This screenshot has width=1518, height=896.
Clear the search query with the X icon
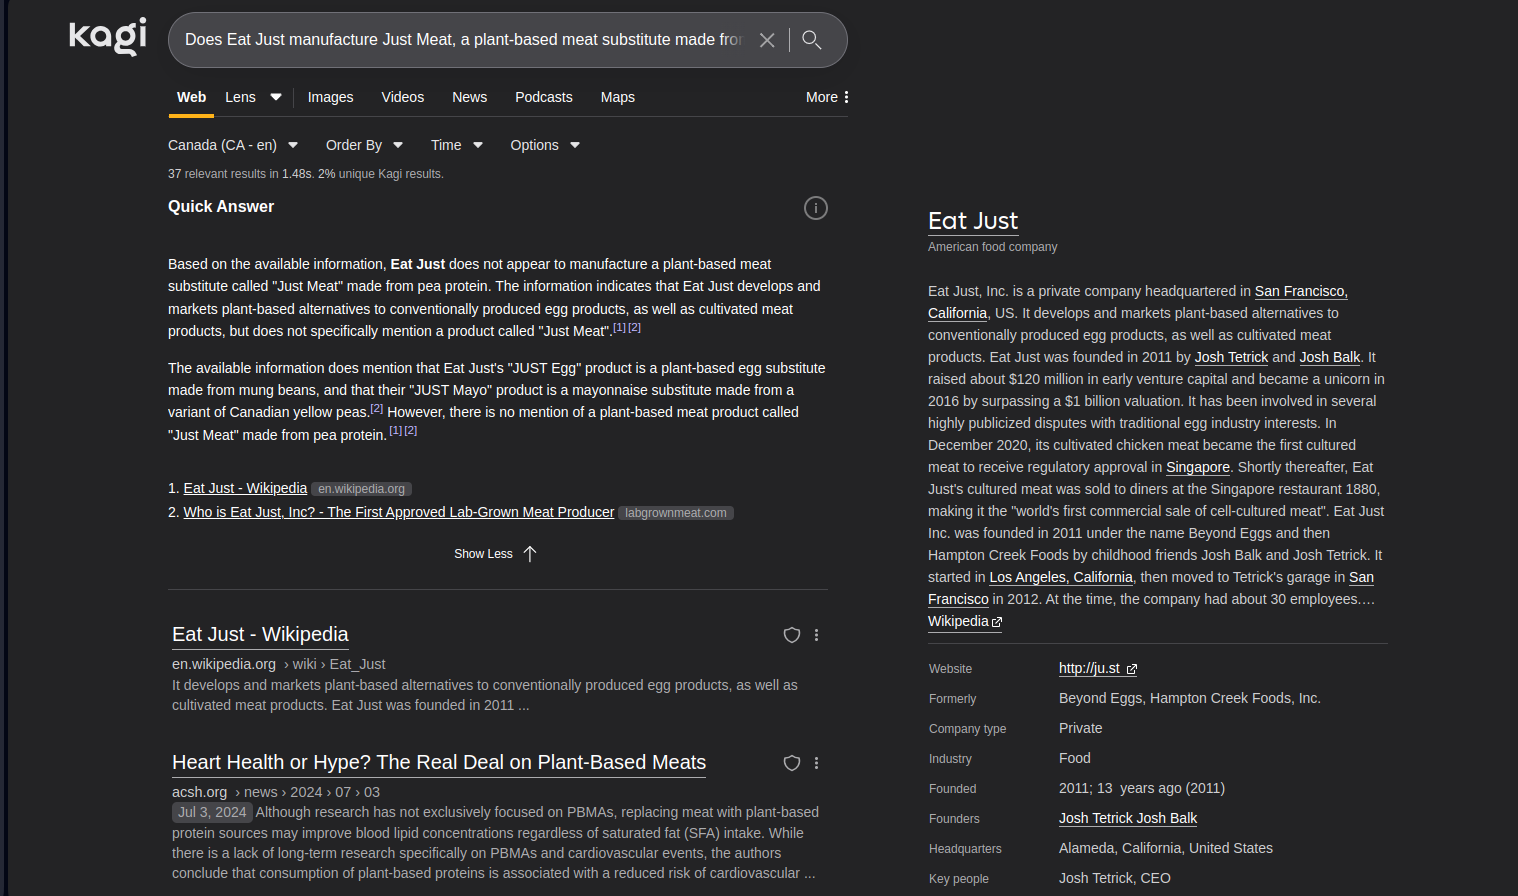767,40
